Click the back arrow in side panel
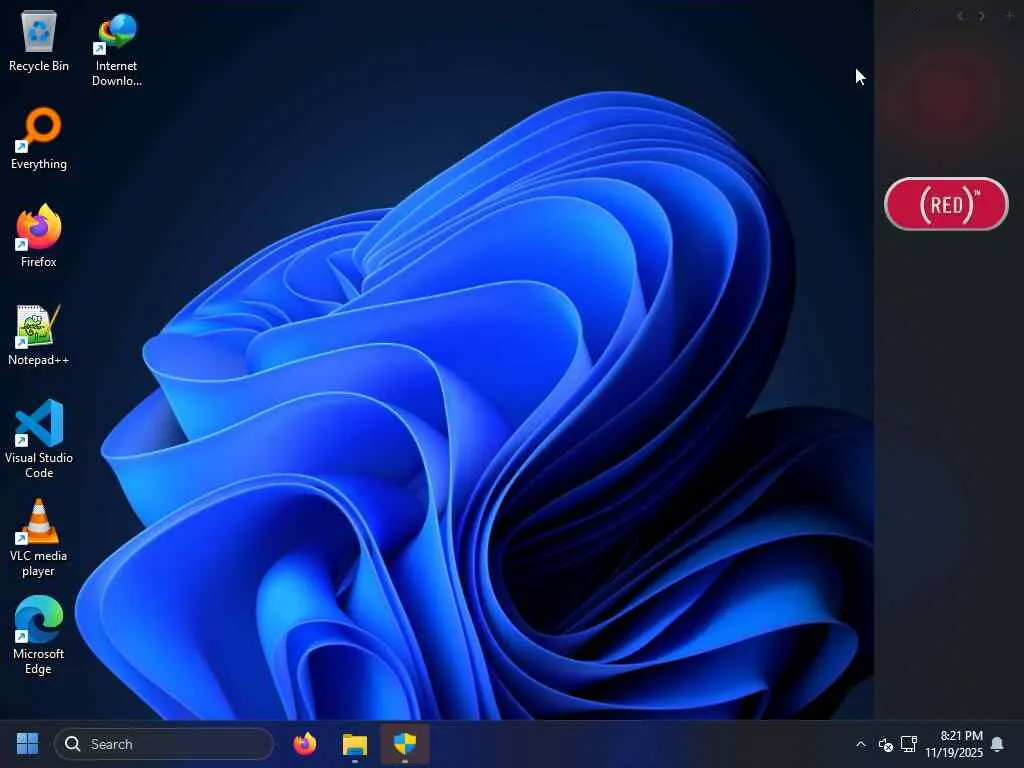The height and width of the screenshot is (768, 1024). (960, 16)
